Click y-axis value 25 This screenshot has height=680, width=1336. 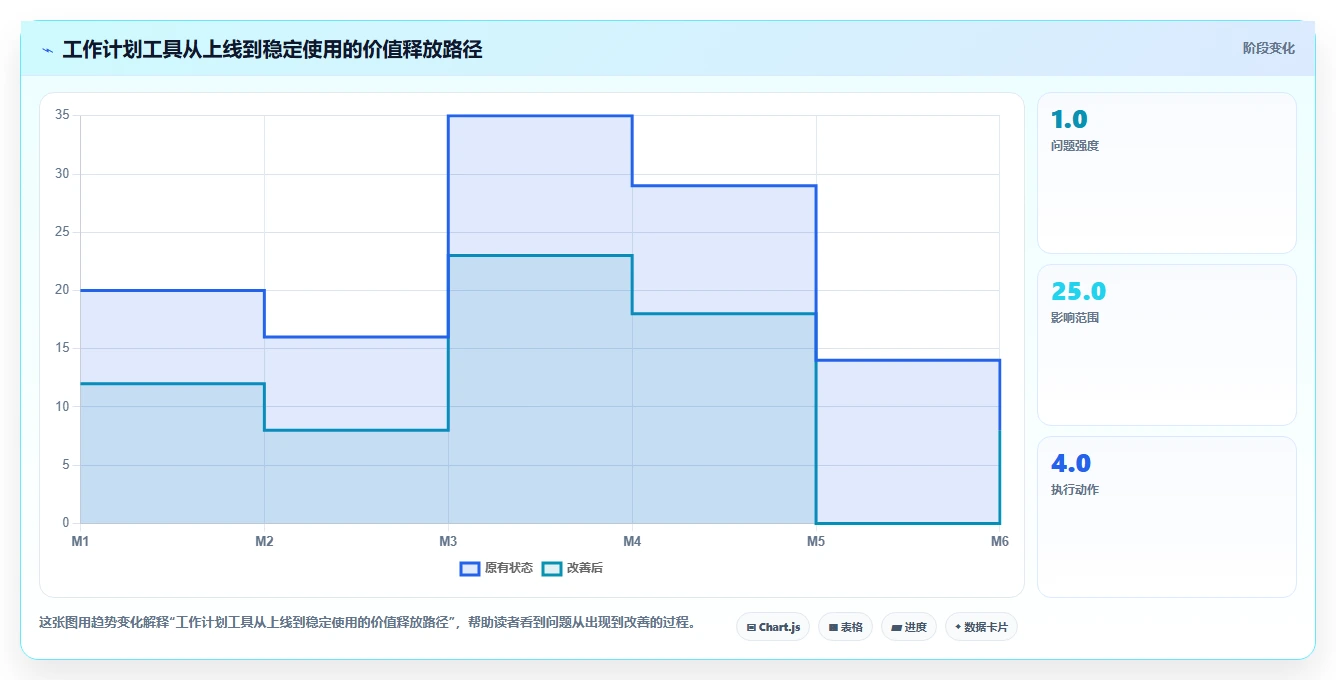point(62,232)
